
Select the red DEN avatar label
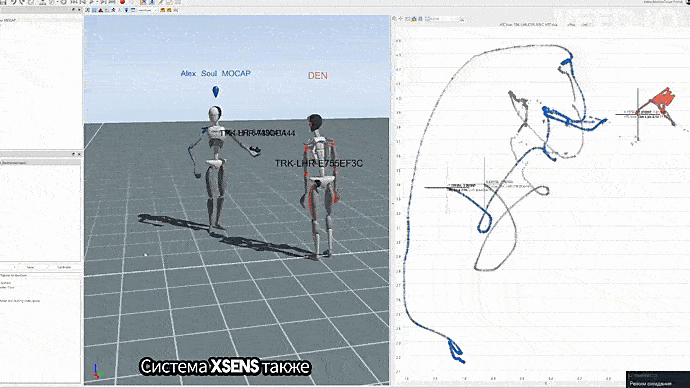coord(317,76)
